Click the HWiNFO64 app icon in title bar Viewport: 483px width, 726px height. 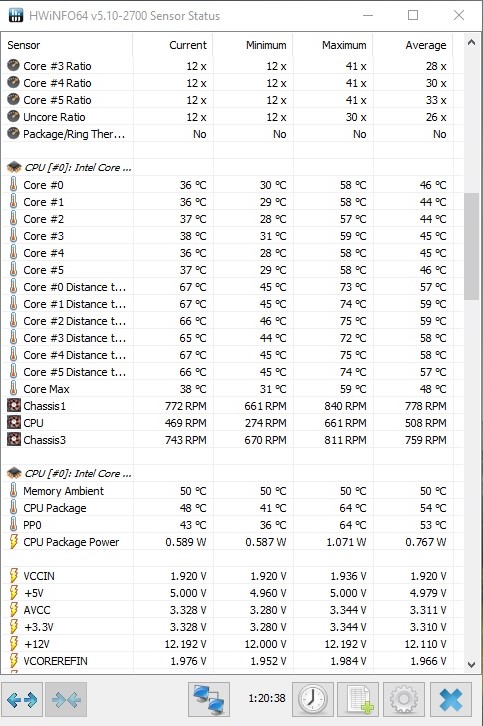click(15, 15)
